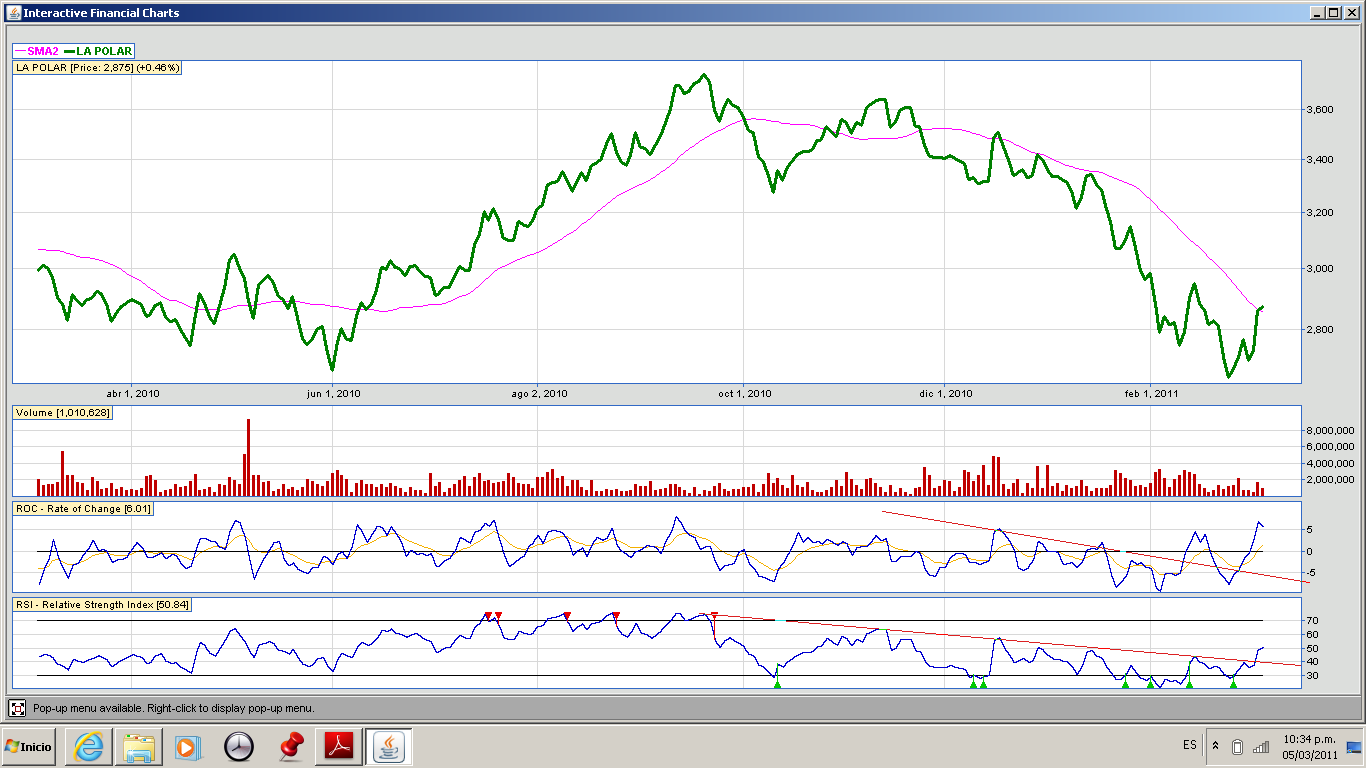Click the LA POLAR price label
Viewport: 1366px width, 768px height.
point(97,68)
